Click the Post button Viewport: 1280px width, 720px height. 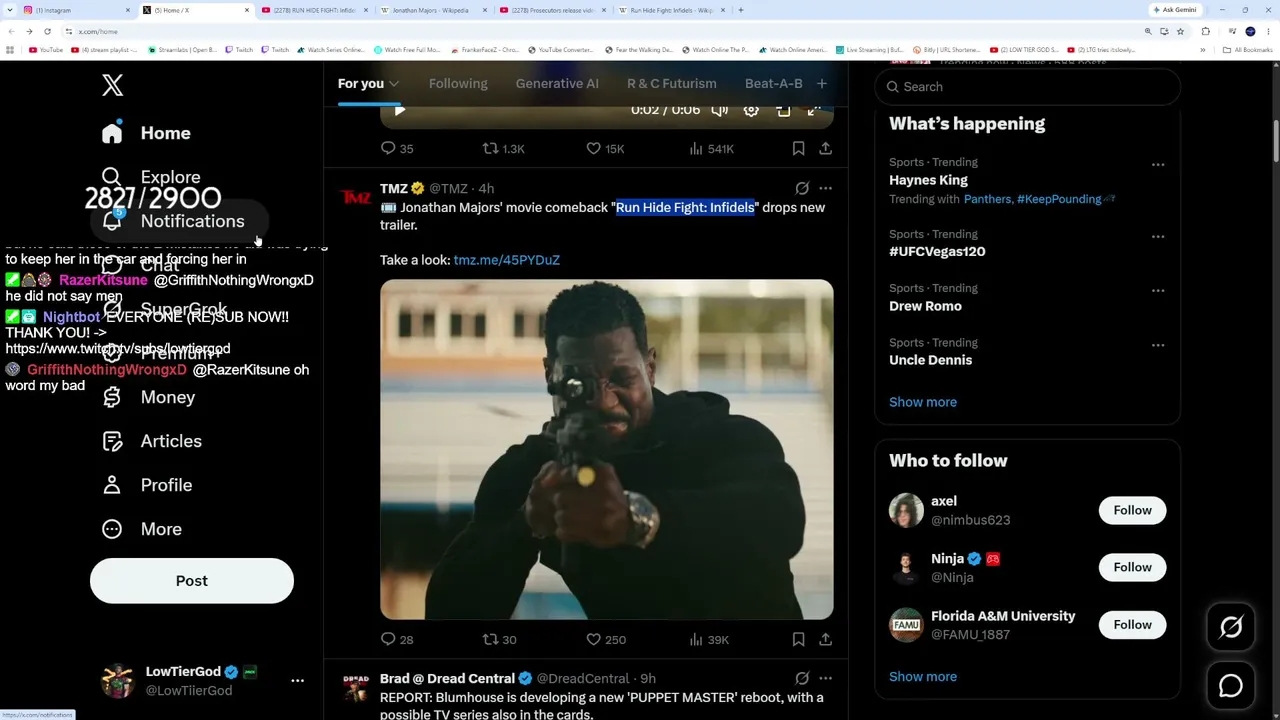pos(192,581)
